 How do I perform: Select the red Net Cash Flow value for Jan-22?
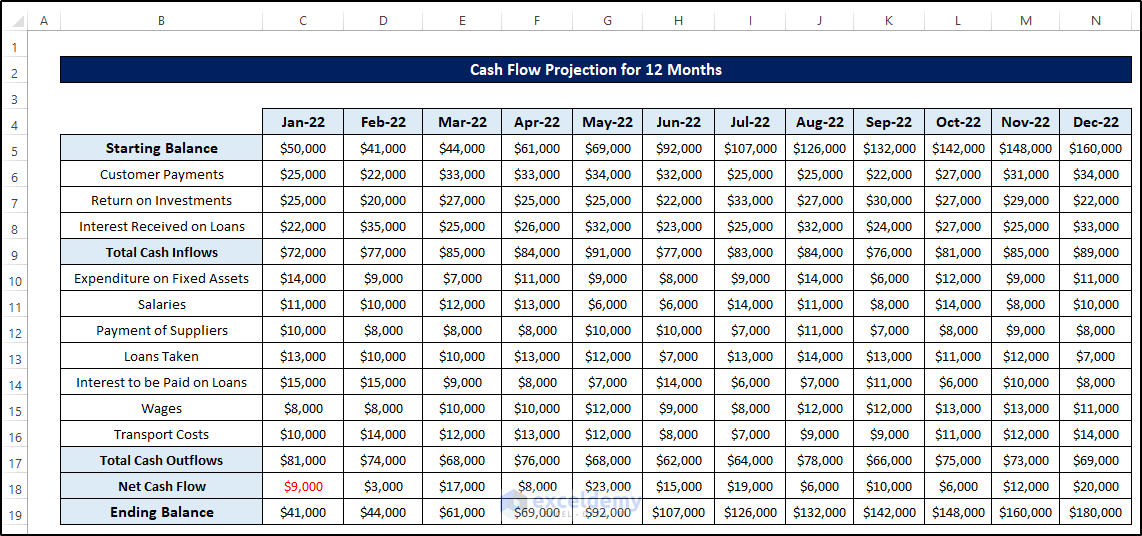[303, 486]
